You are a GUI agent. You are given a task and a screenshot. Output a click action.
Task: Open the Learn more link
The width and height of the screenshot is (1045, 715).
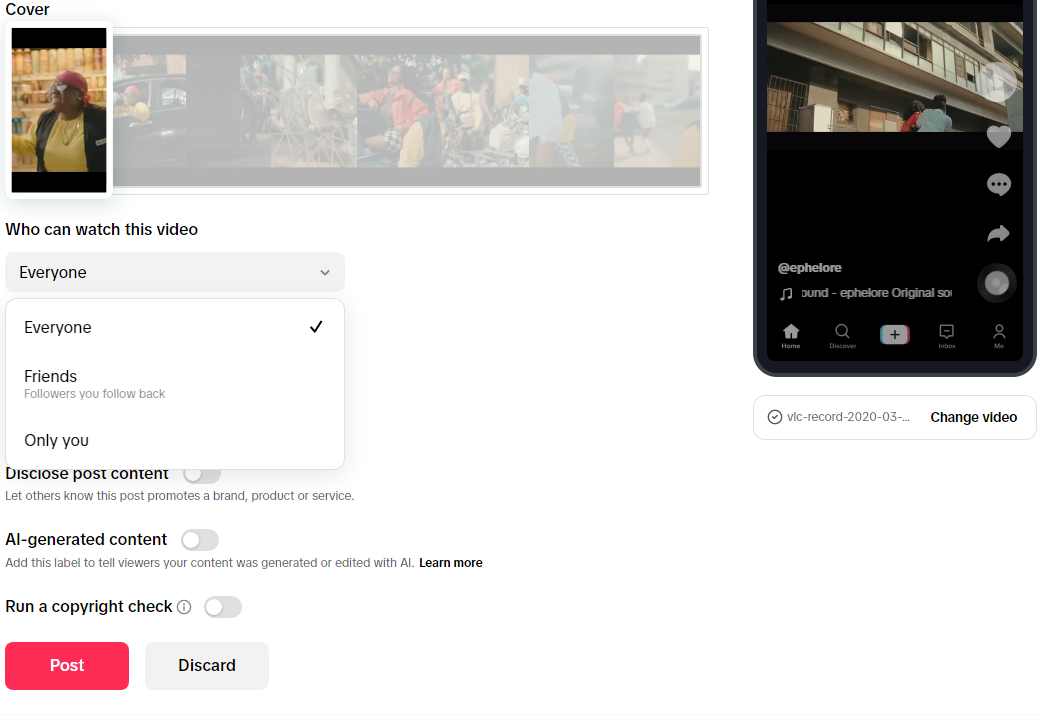point(451,563)
